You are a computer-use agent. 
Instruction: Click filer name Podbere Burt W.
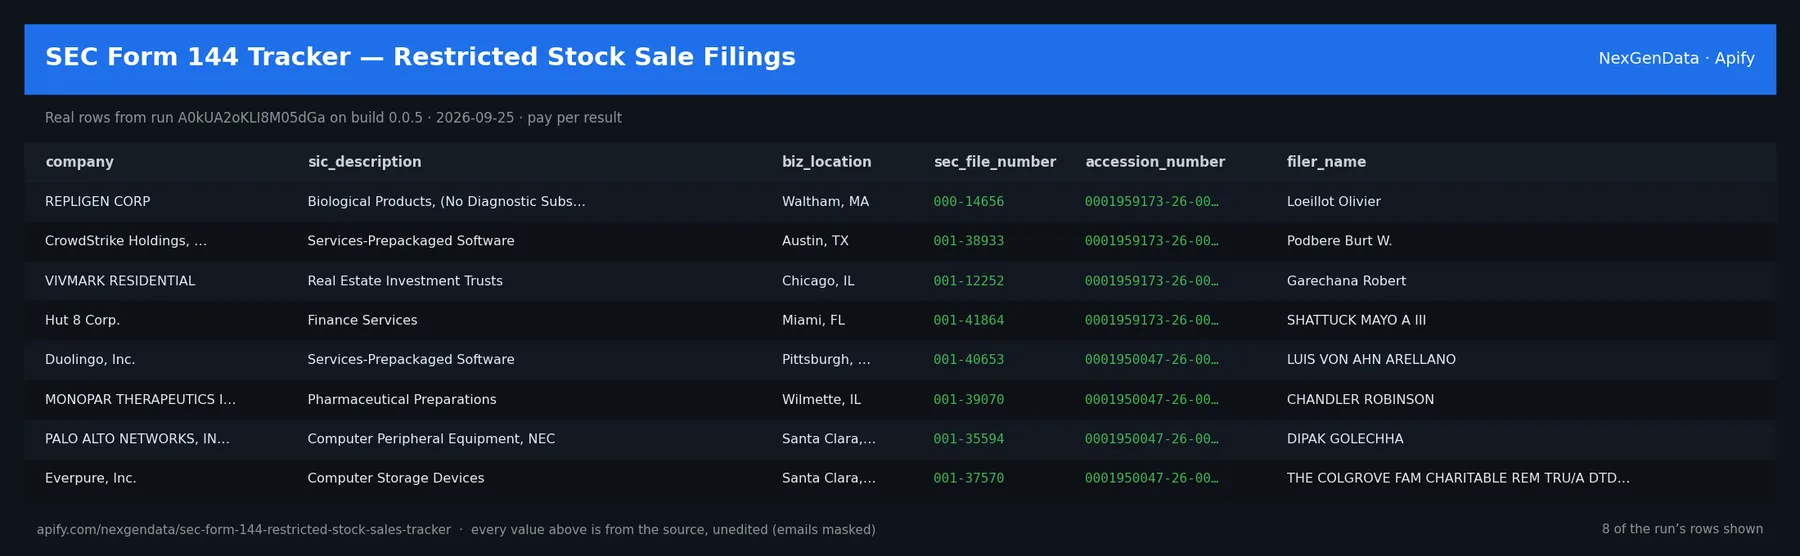click(1339, 241)
